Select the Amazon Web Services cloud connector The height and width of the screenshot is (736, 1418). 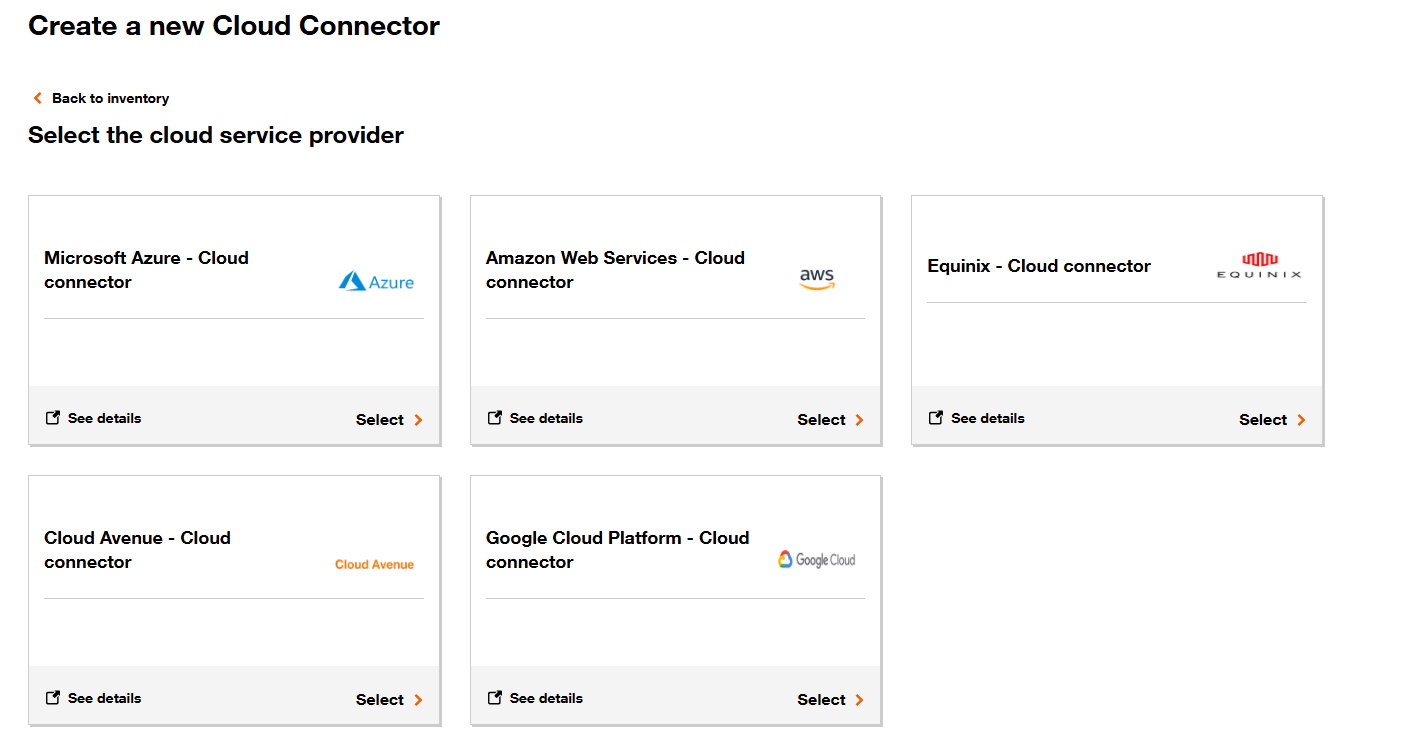[x=830, y=420]
